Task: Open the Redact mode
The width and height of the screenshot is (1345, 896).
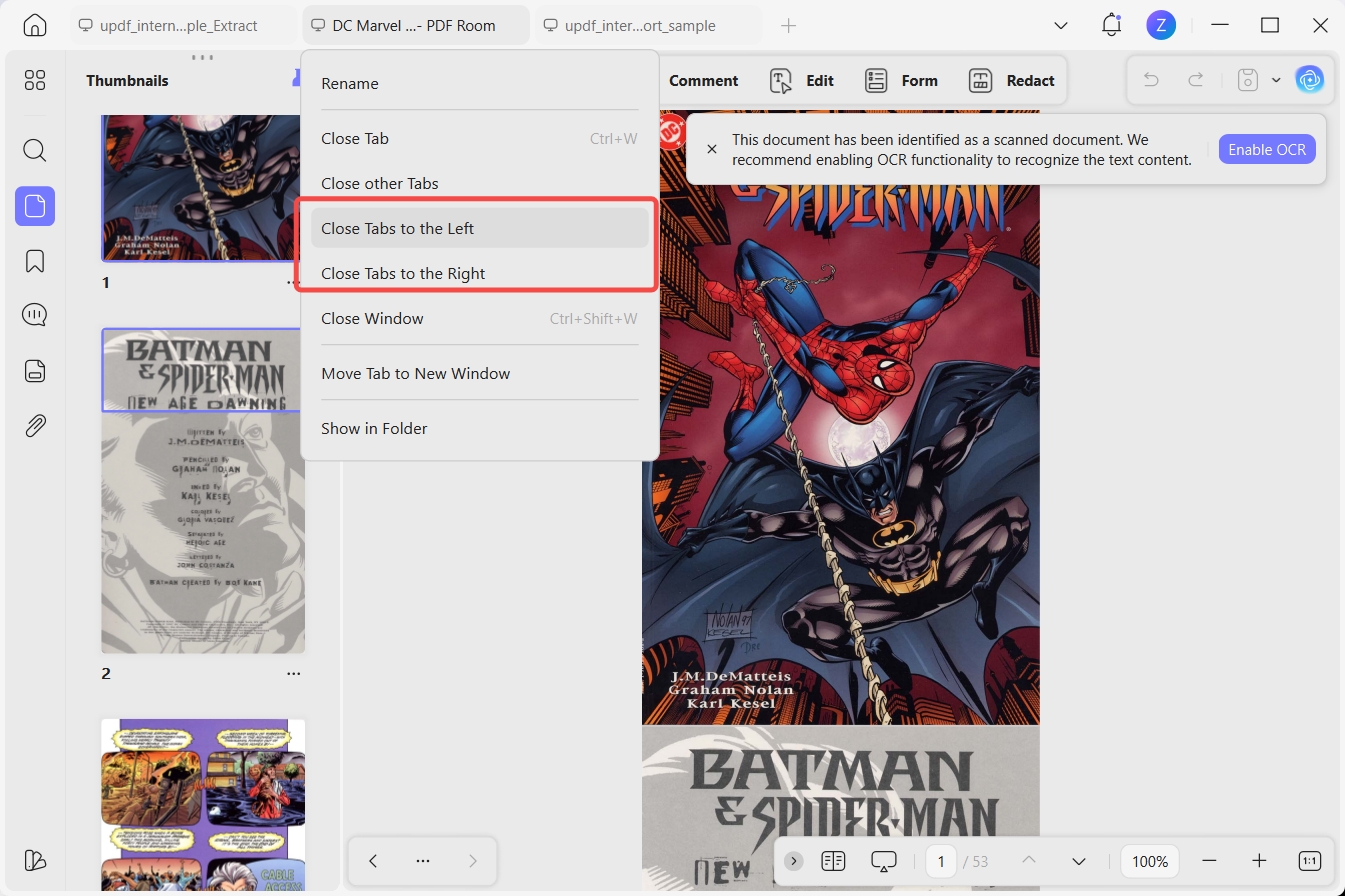Action: pyautogui.click(x=1012, y=81)
